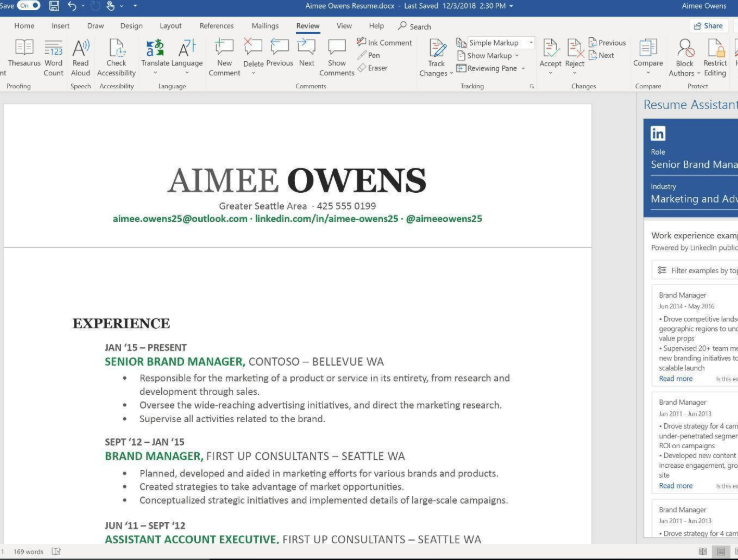Click the Save disk icon
This screenshot has height=560, width=738.
click(54, 6)
